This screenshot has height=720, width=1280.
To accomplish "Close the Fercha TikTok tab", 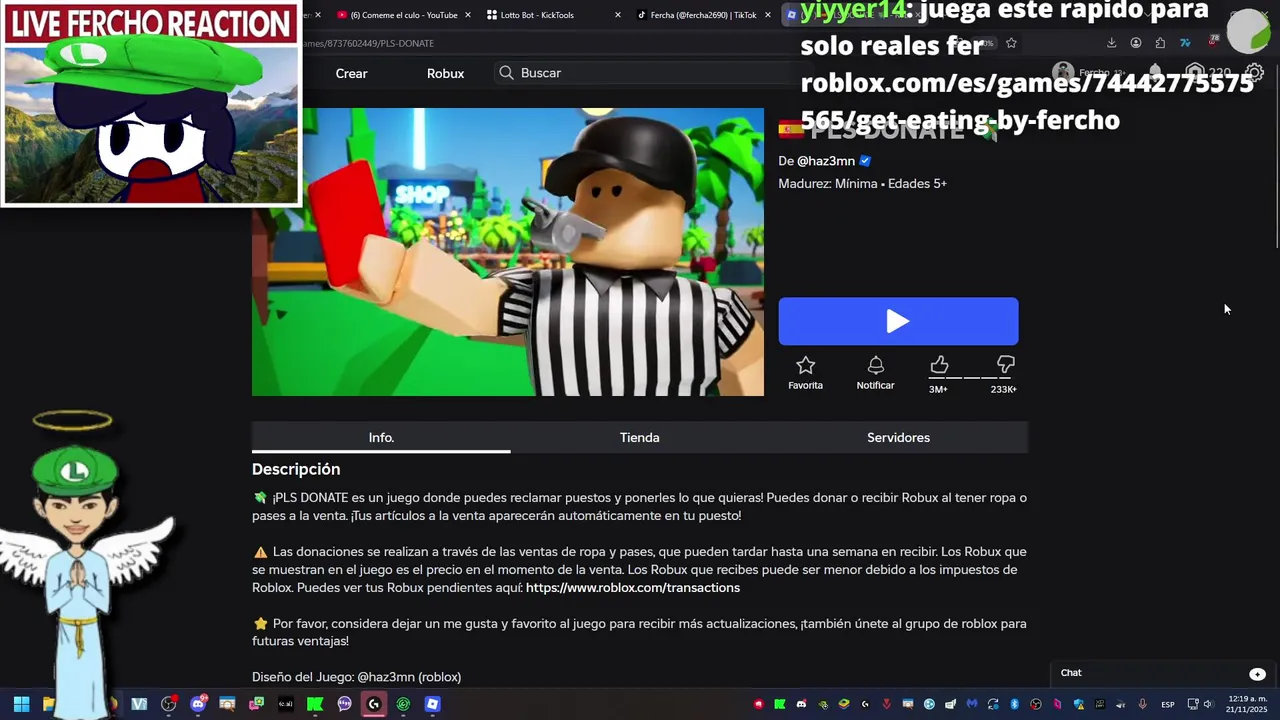I will pos(768,15).
